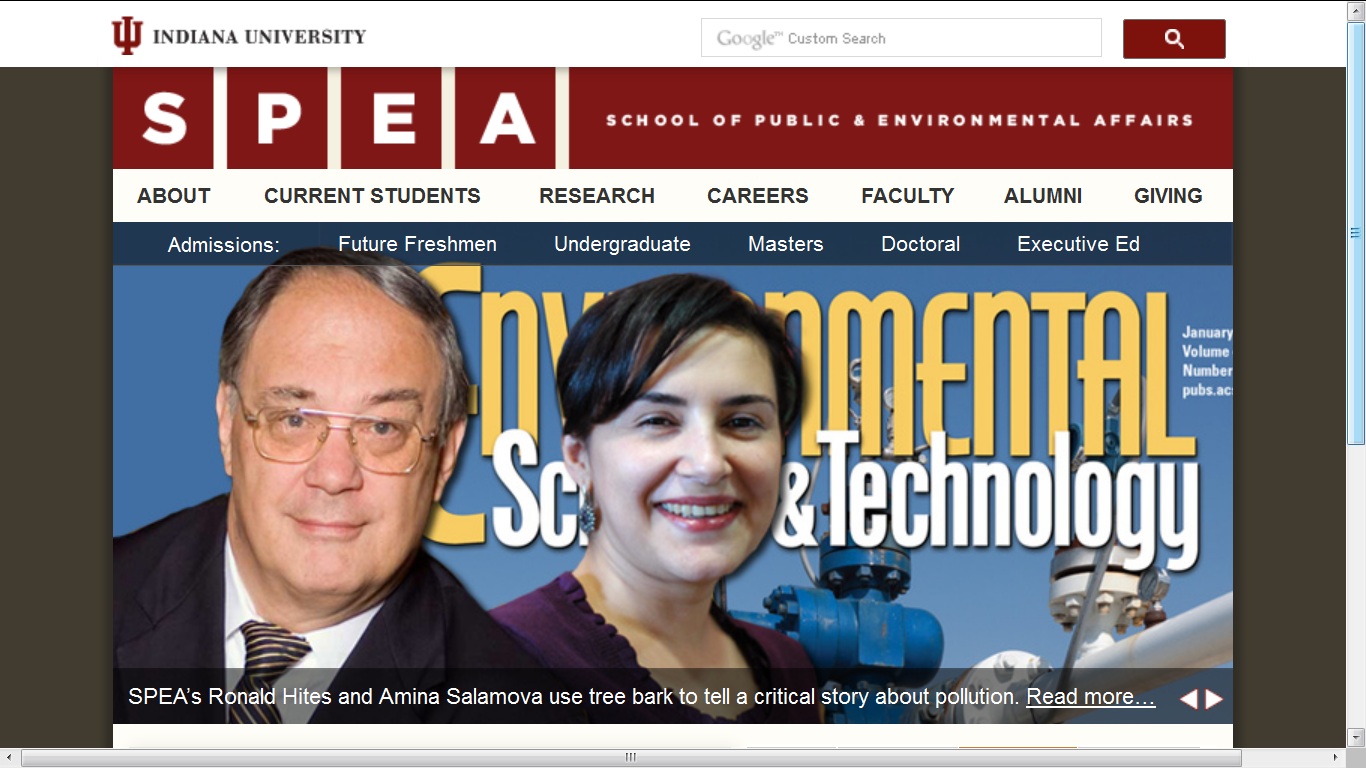Focus the Google Custom Search field
This screenshot has width=1366, height=768.
[901, 38]
